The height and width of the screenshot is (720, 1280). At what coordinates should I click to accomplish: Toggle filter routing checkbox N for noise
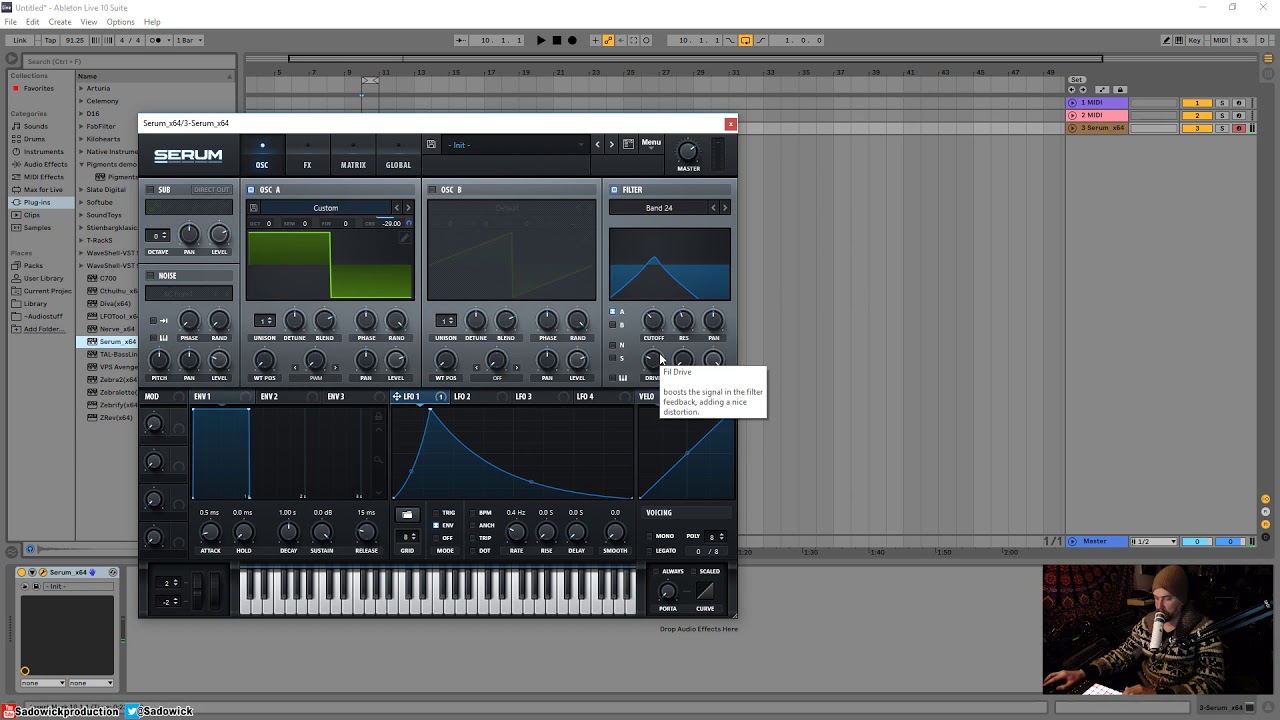[613, 345]
